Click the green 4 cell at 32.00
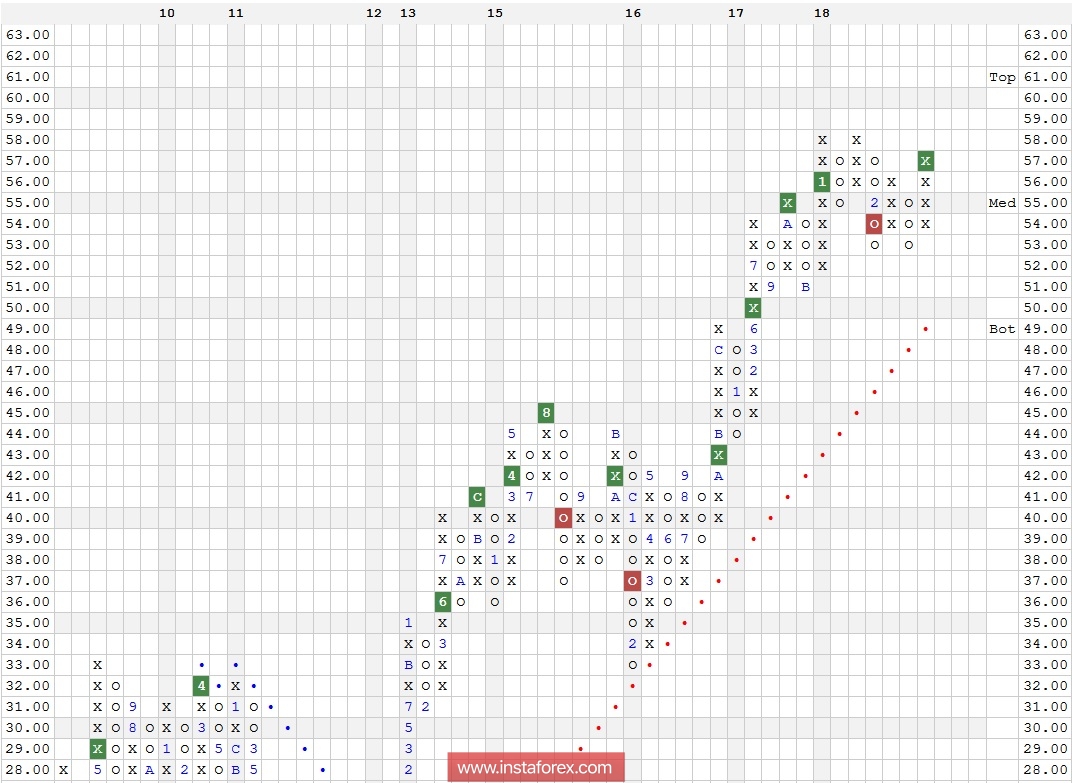1072x783 pixels. point(201,685)
